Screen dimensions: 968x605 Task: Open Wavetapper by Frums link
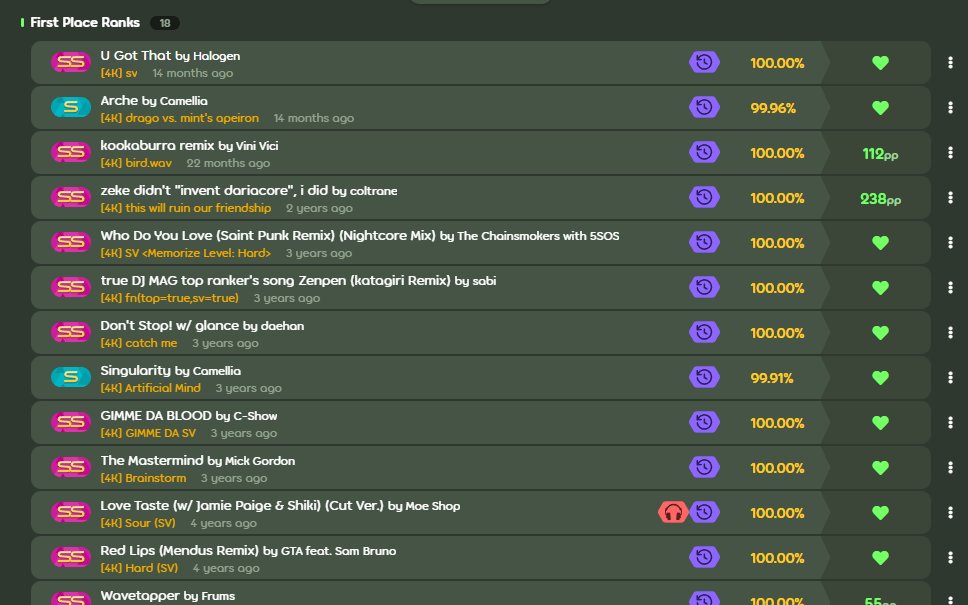point(168,596)
